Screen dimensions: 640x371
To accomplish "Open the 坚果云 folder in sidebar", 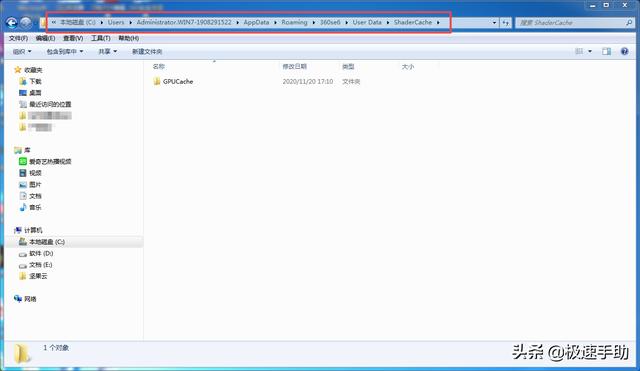I will click(33, 276).
